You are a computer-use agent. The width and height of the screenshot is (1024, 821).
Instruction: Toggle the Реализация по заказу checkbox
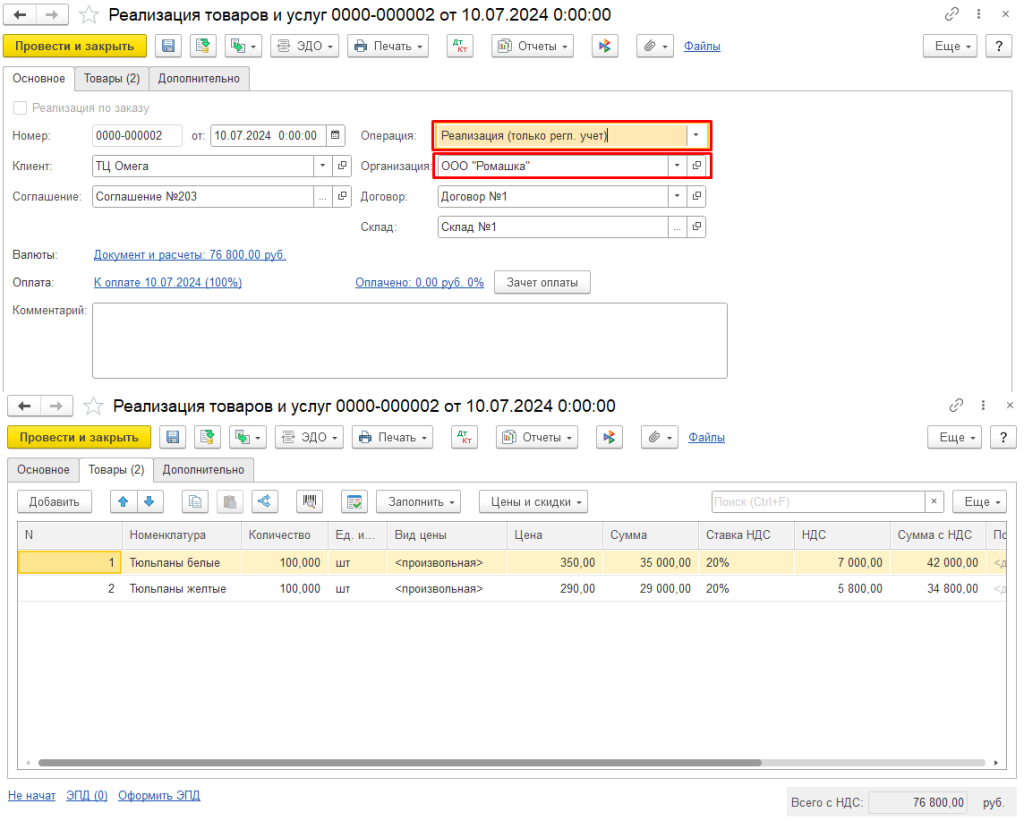click(x=19, y=108)
